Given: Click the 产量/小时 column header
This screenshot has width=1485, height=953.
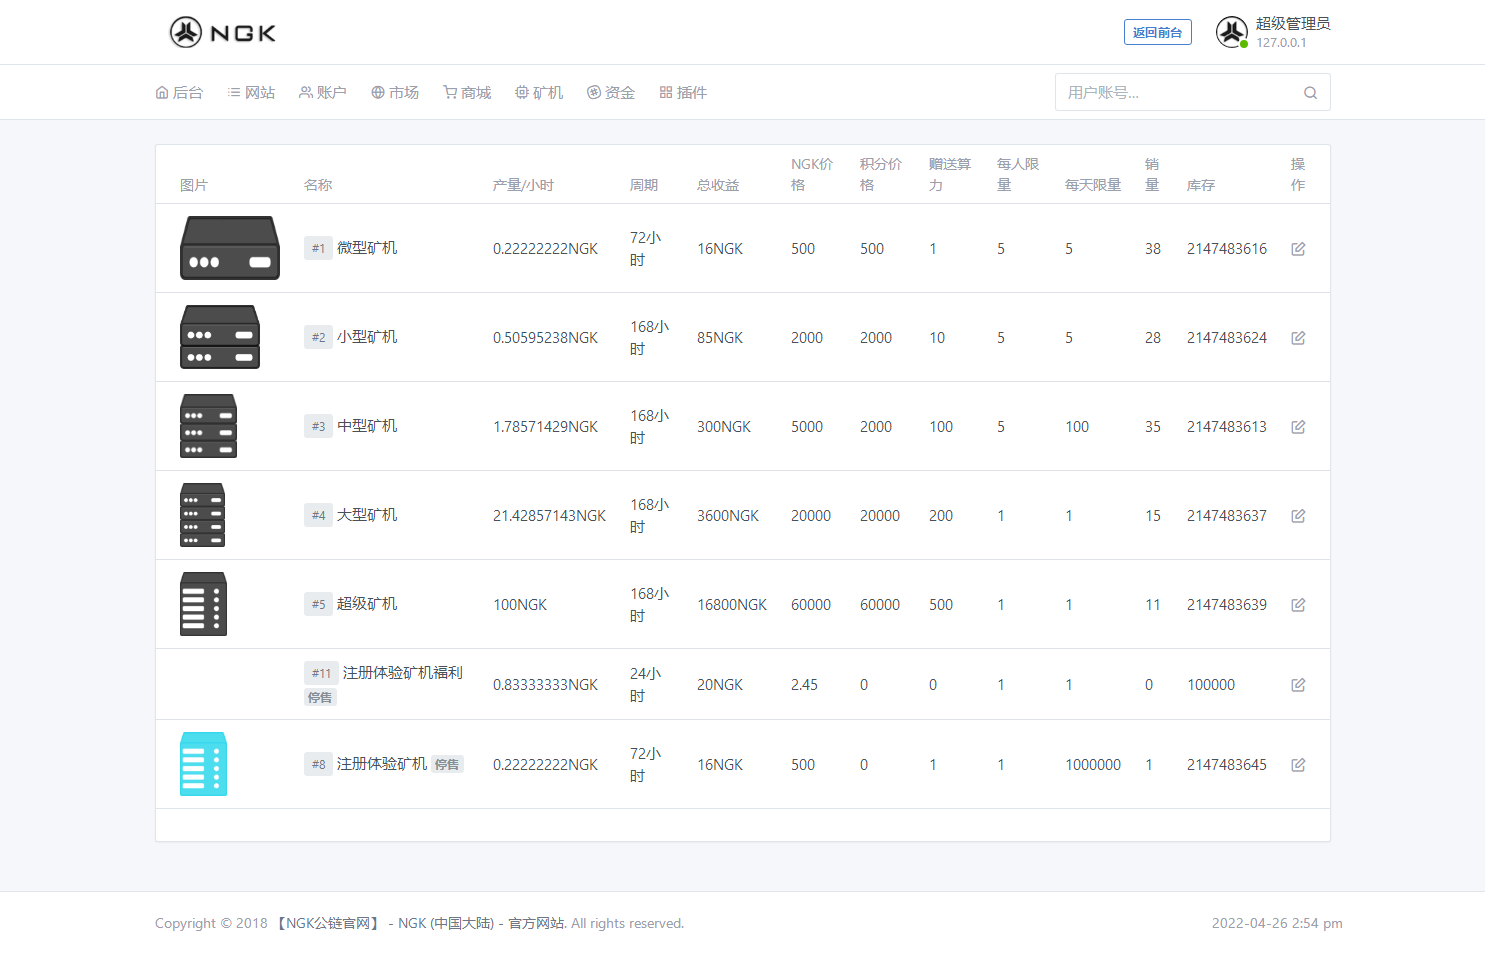Looking at the screenshot, I should tap(523, 185).
